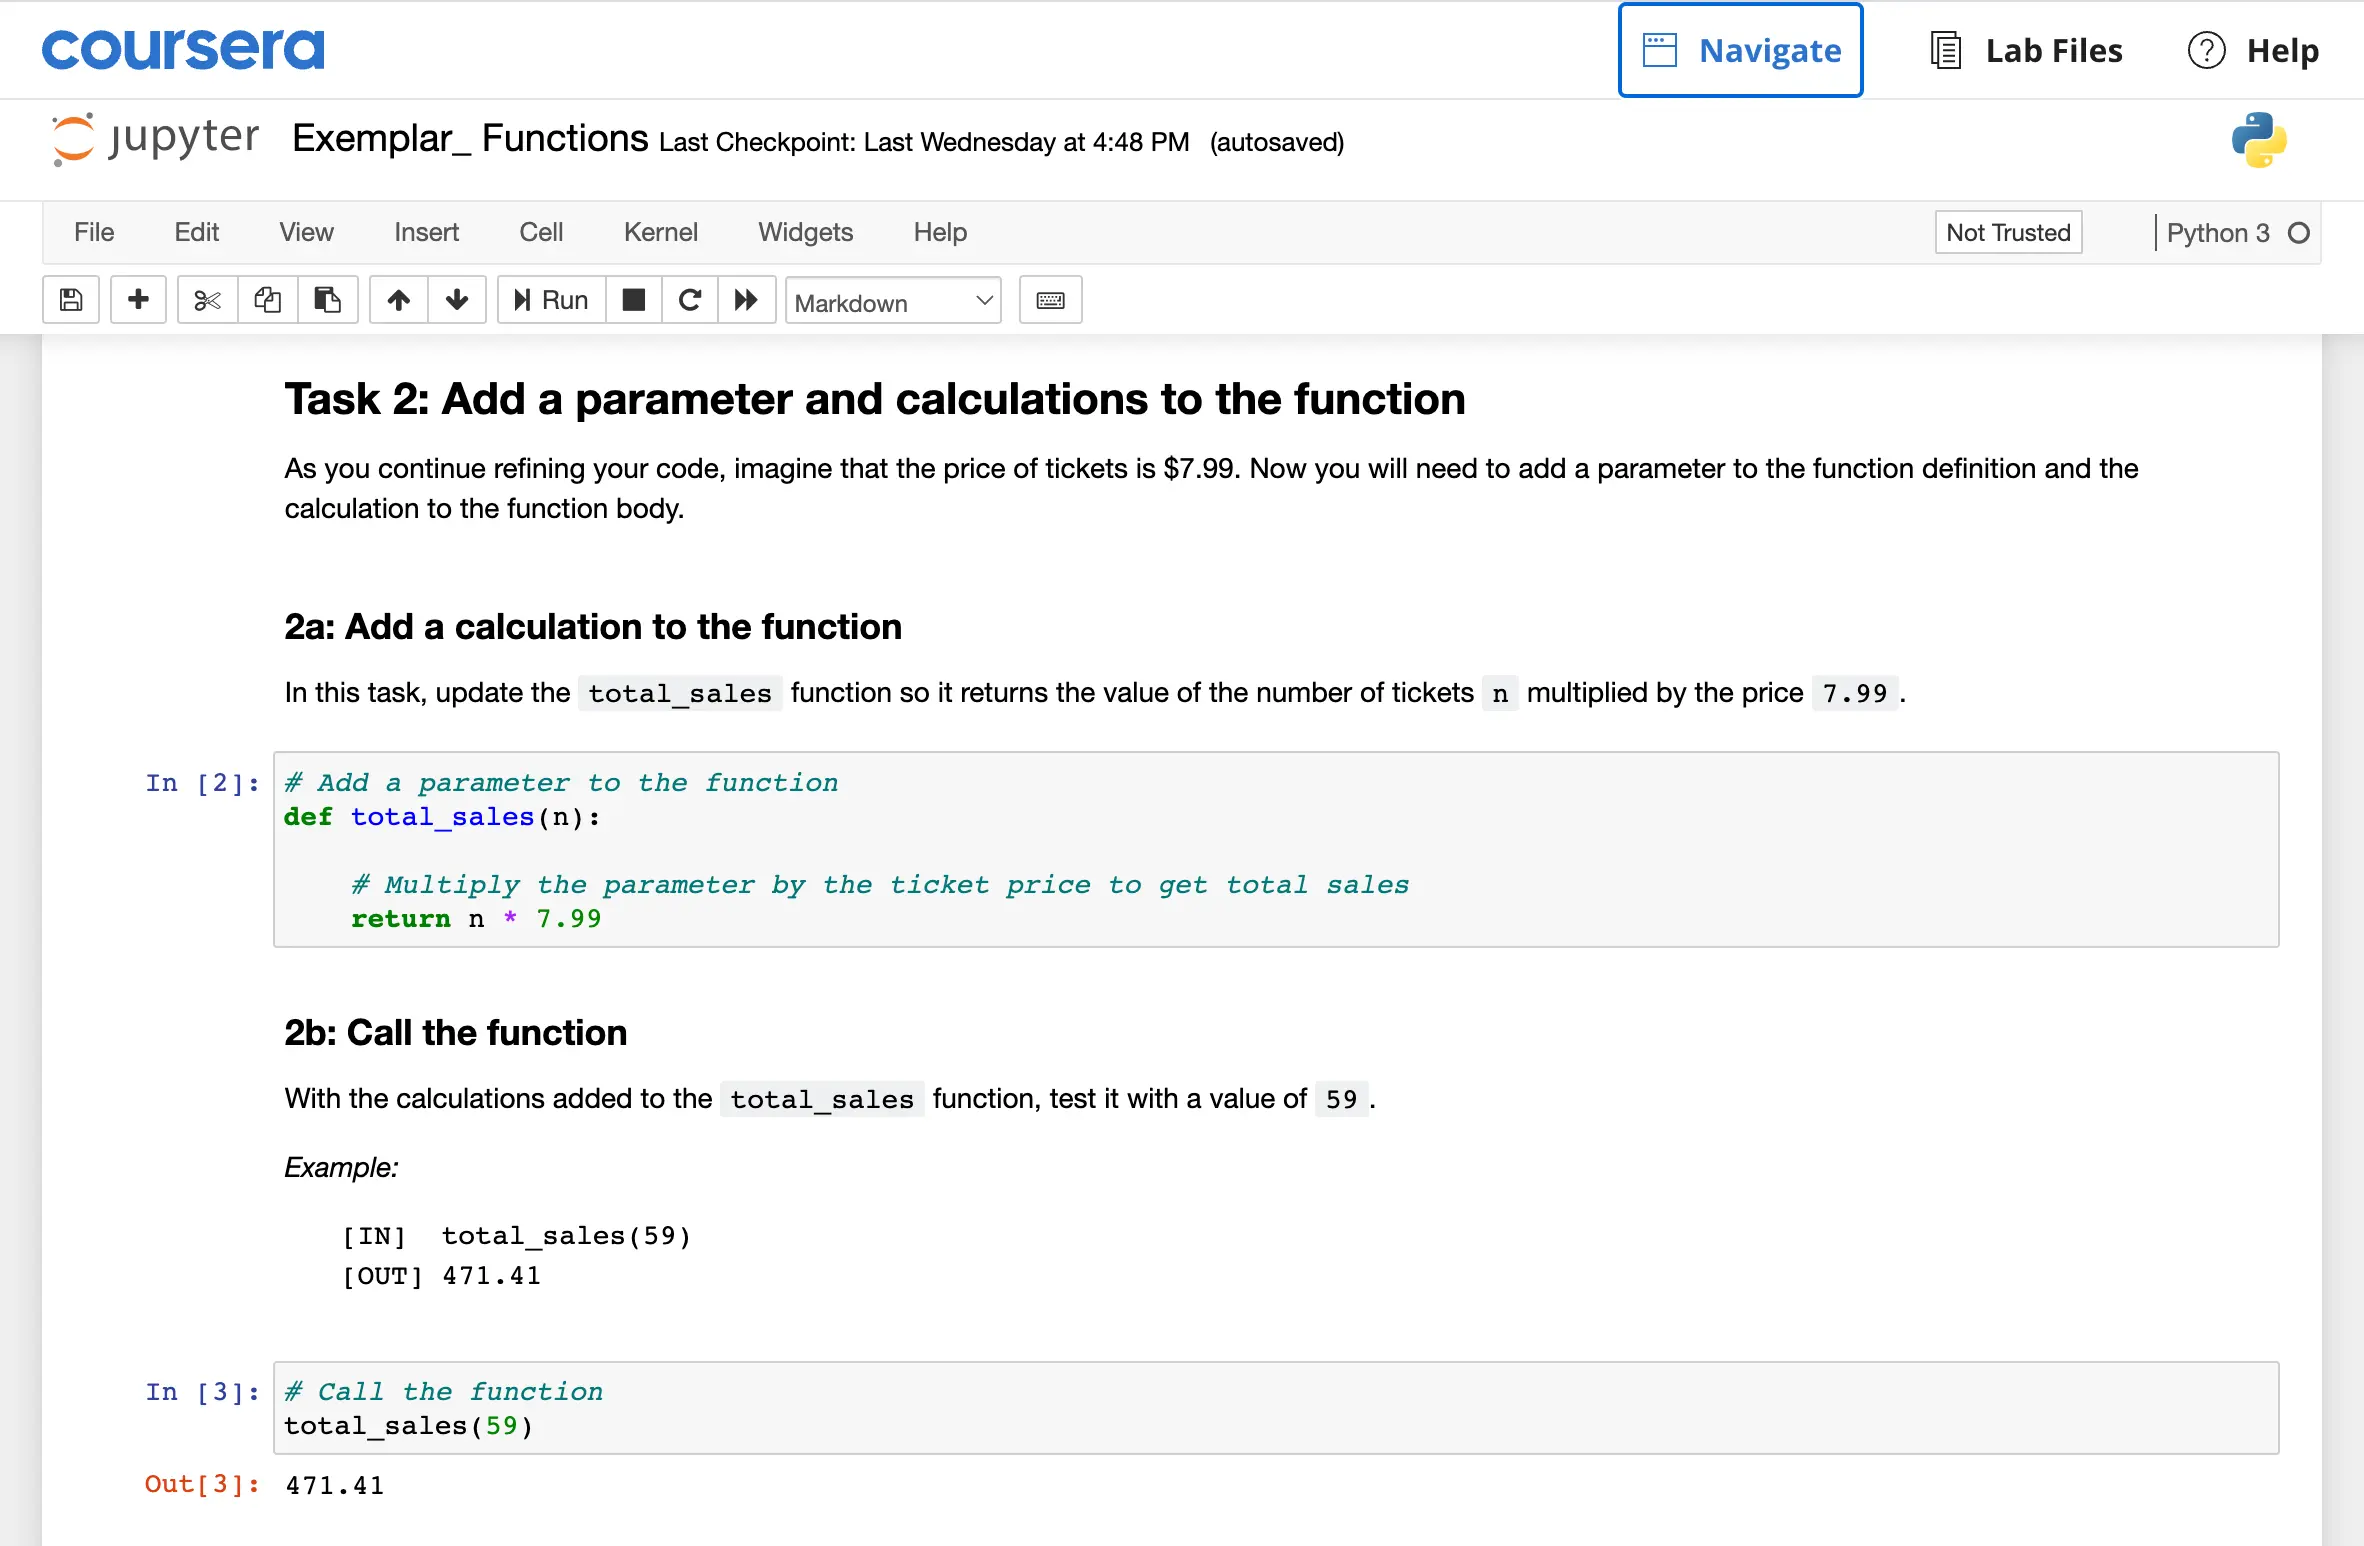Image resolution: width=2364 pixels, height=1546 pixels.
Task: Click the Navigate button
Action: [1741, 50]
